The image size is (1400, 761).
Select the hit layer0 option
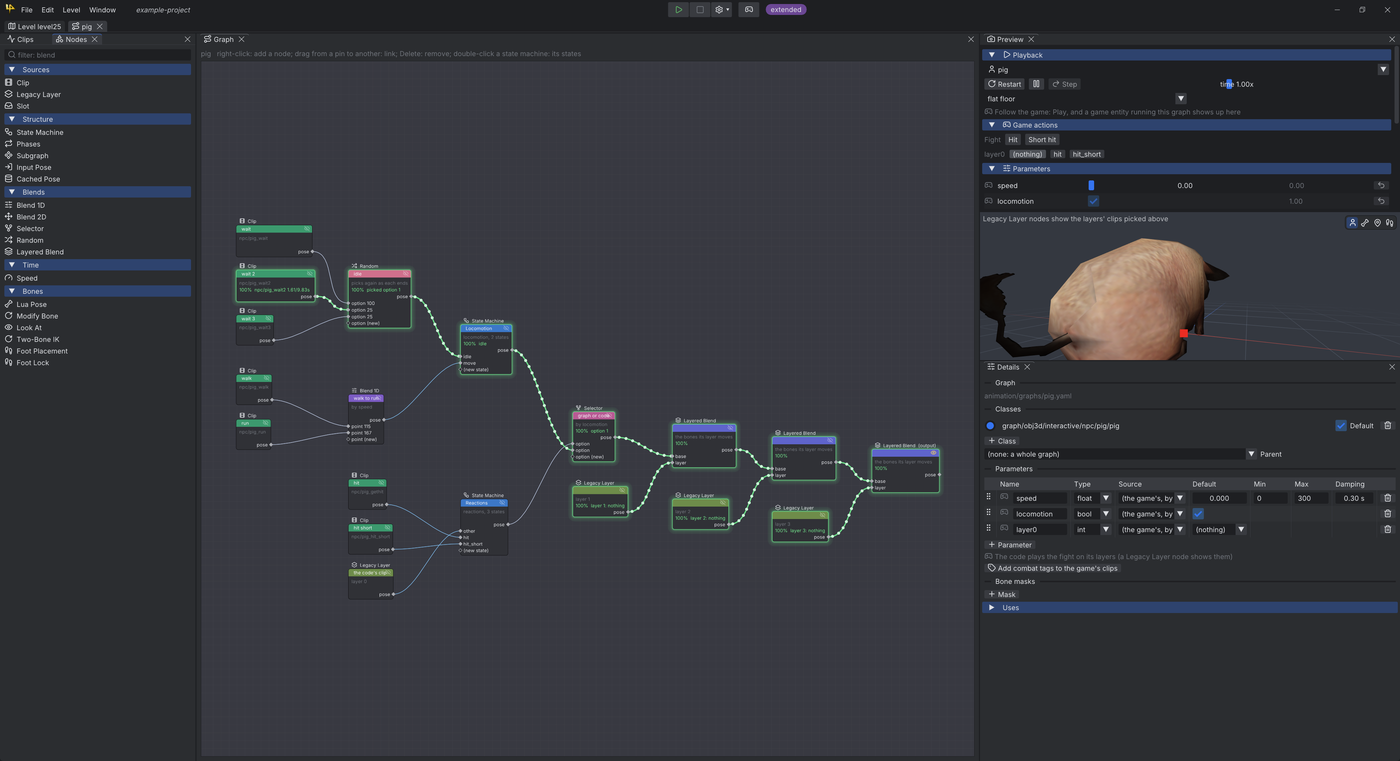pyautogui.click(x=1057, y=155)
